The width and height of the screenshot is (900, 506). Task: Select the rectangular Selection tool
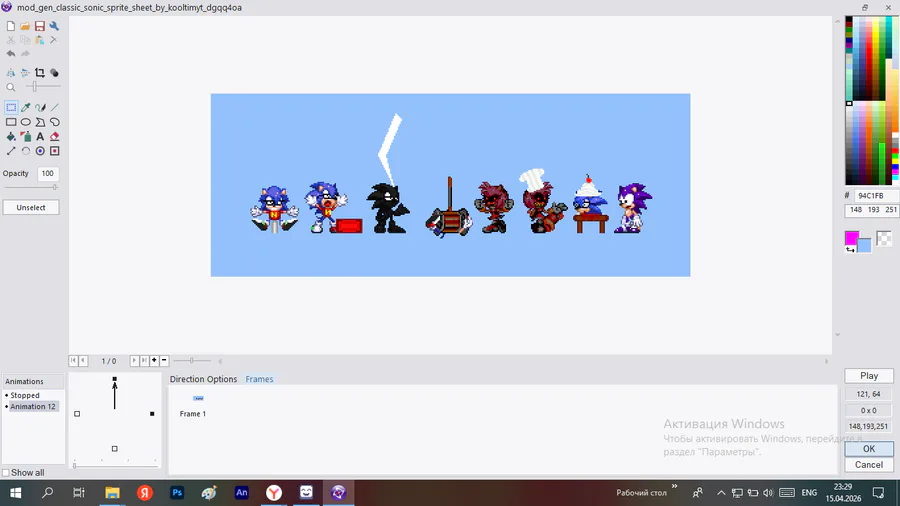(x=11, y=107)
